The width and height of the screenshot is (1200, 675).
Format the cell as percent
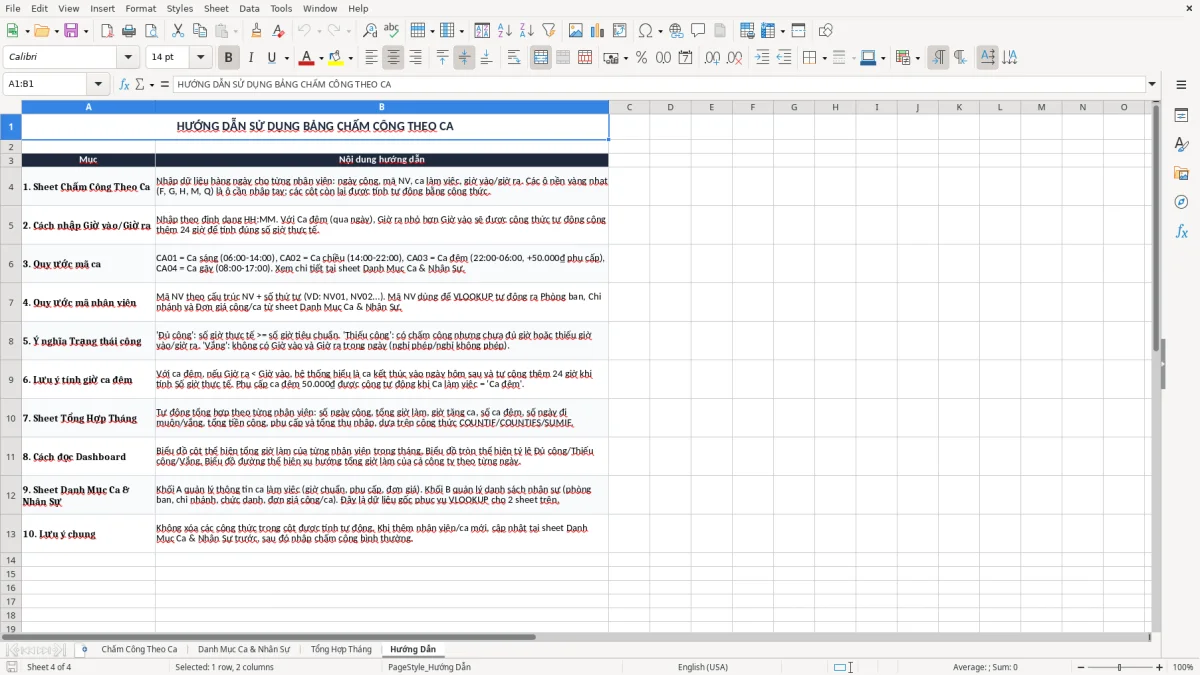point(641,58)
